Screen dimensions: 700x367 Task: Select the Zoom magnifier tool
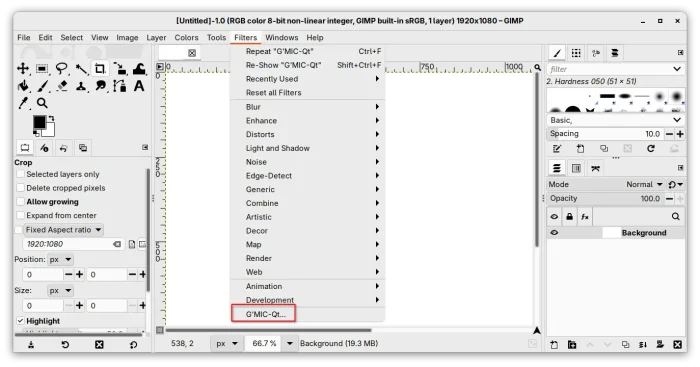[x=42, y=103]
